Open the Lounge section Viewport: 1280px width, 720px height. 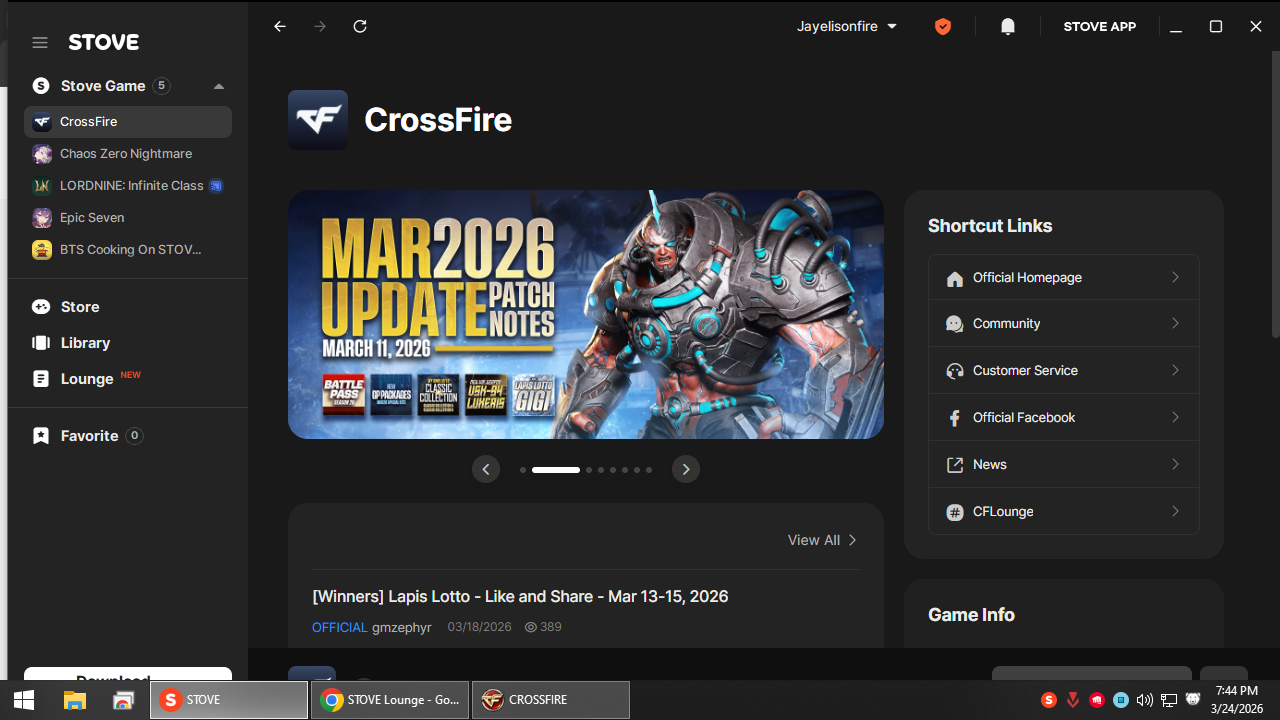[x=87, y=379]
